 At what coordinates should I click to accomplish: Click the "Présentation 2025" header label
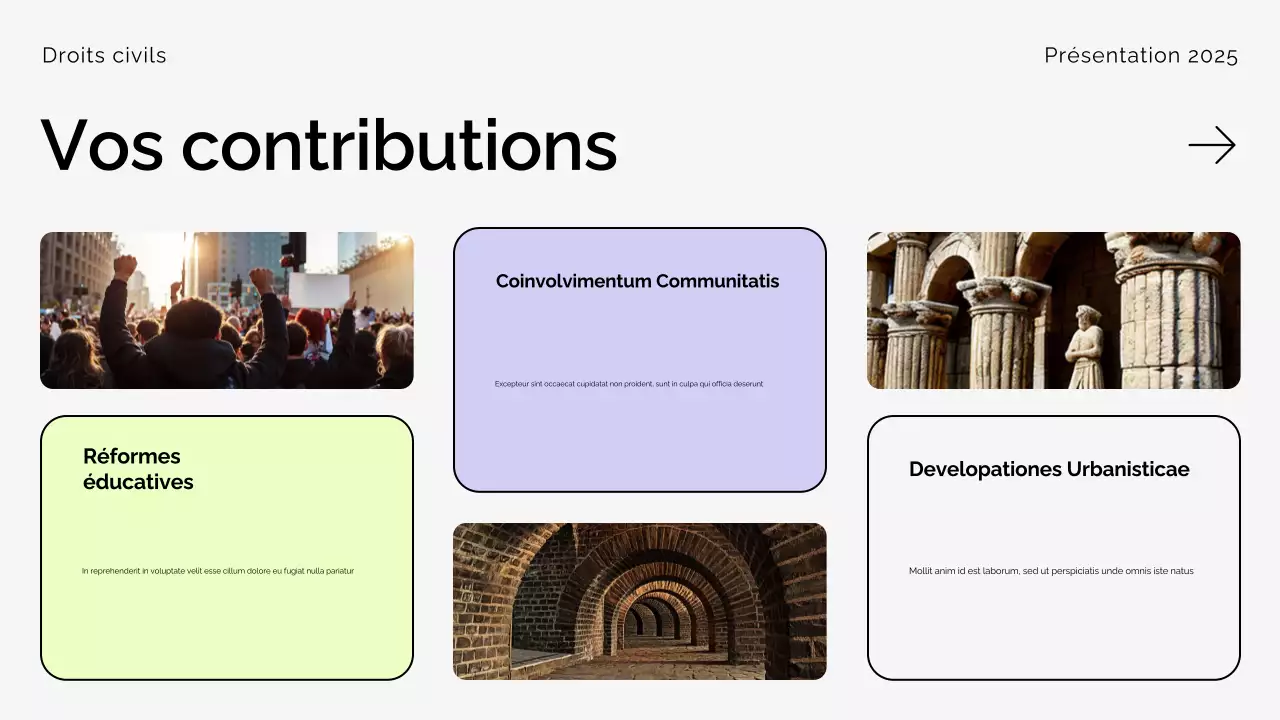(1140, 56)
